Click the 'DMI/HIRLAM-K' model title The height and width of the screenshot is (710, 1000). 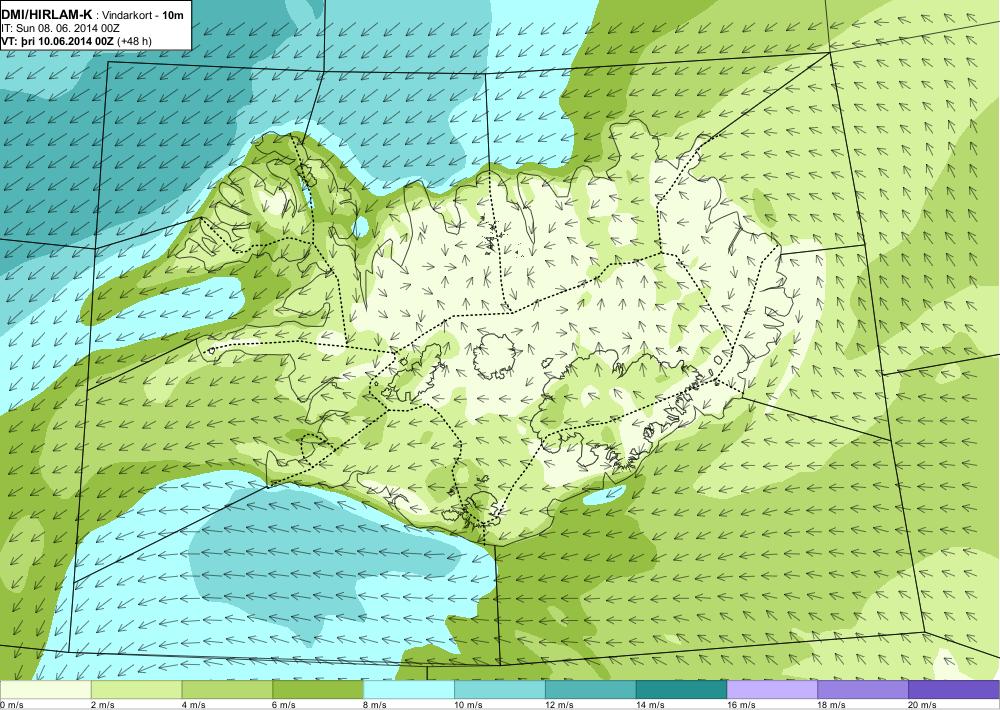47,15
